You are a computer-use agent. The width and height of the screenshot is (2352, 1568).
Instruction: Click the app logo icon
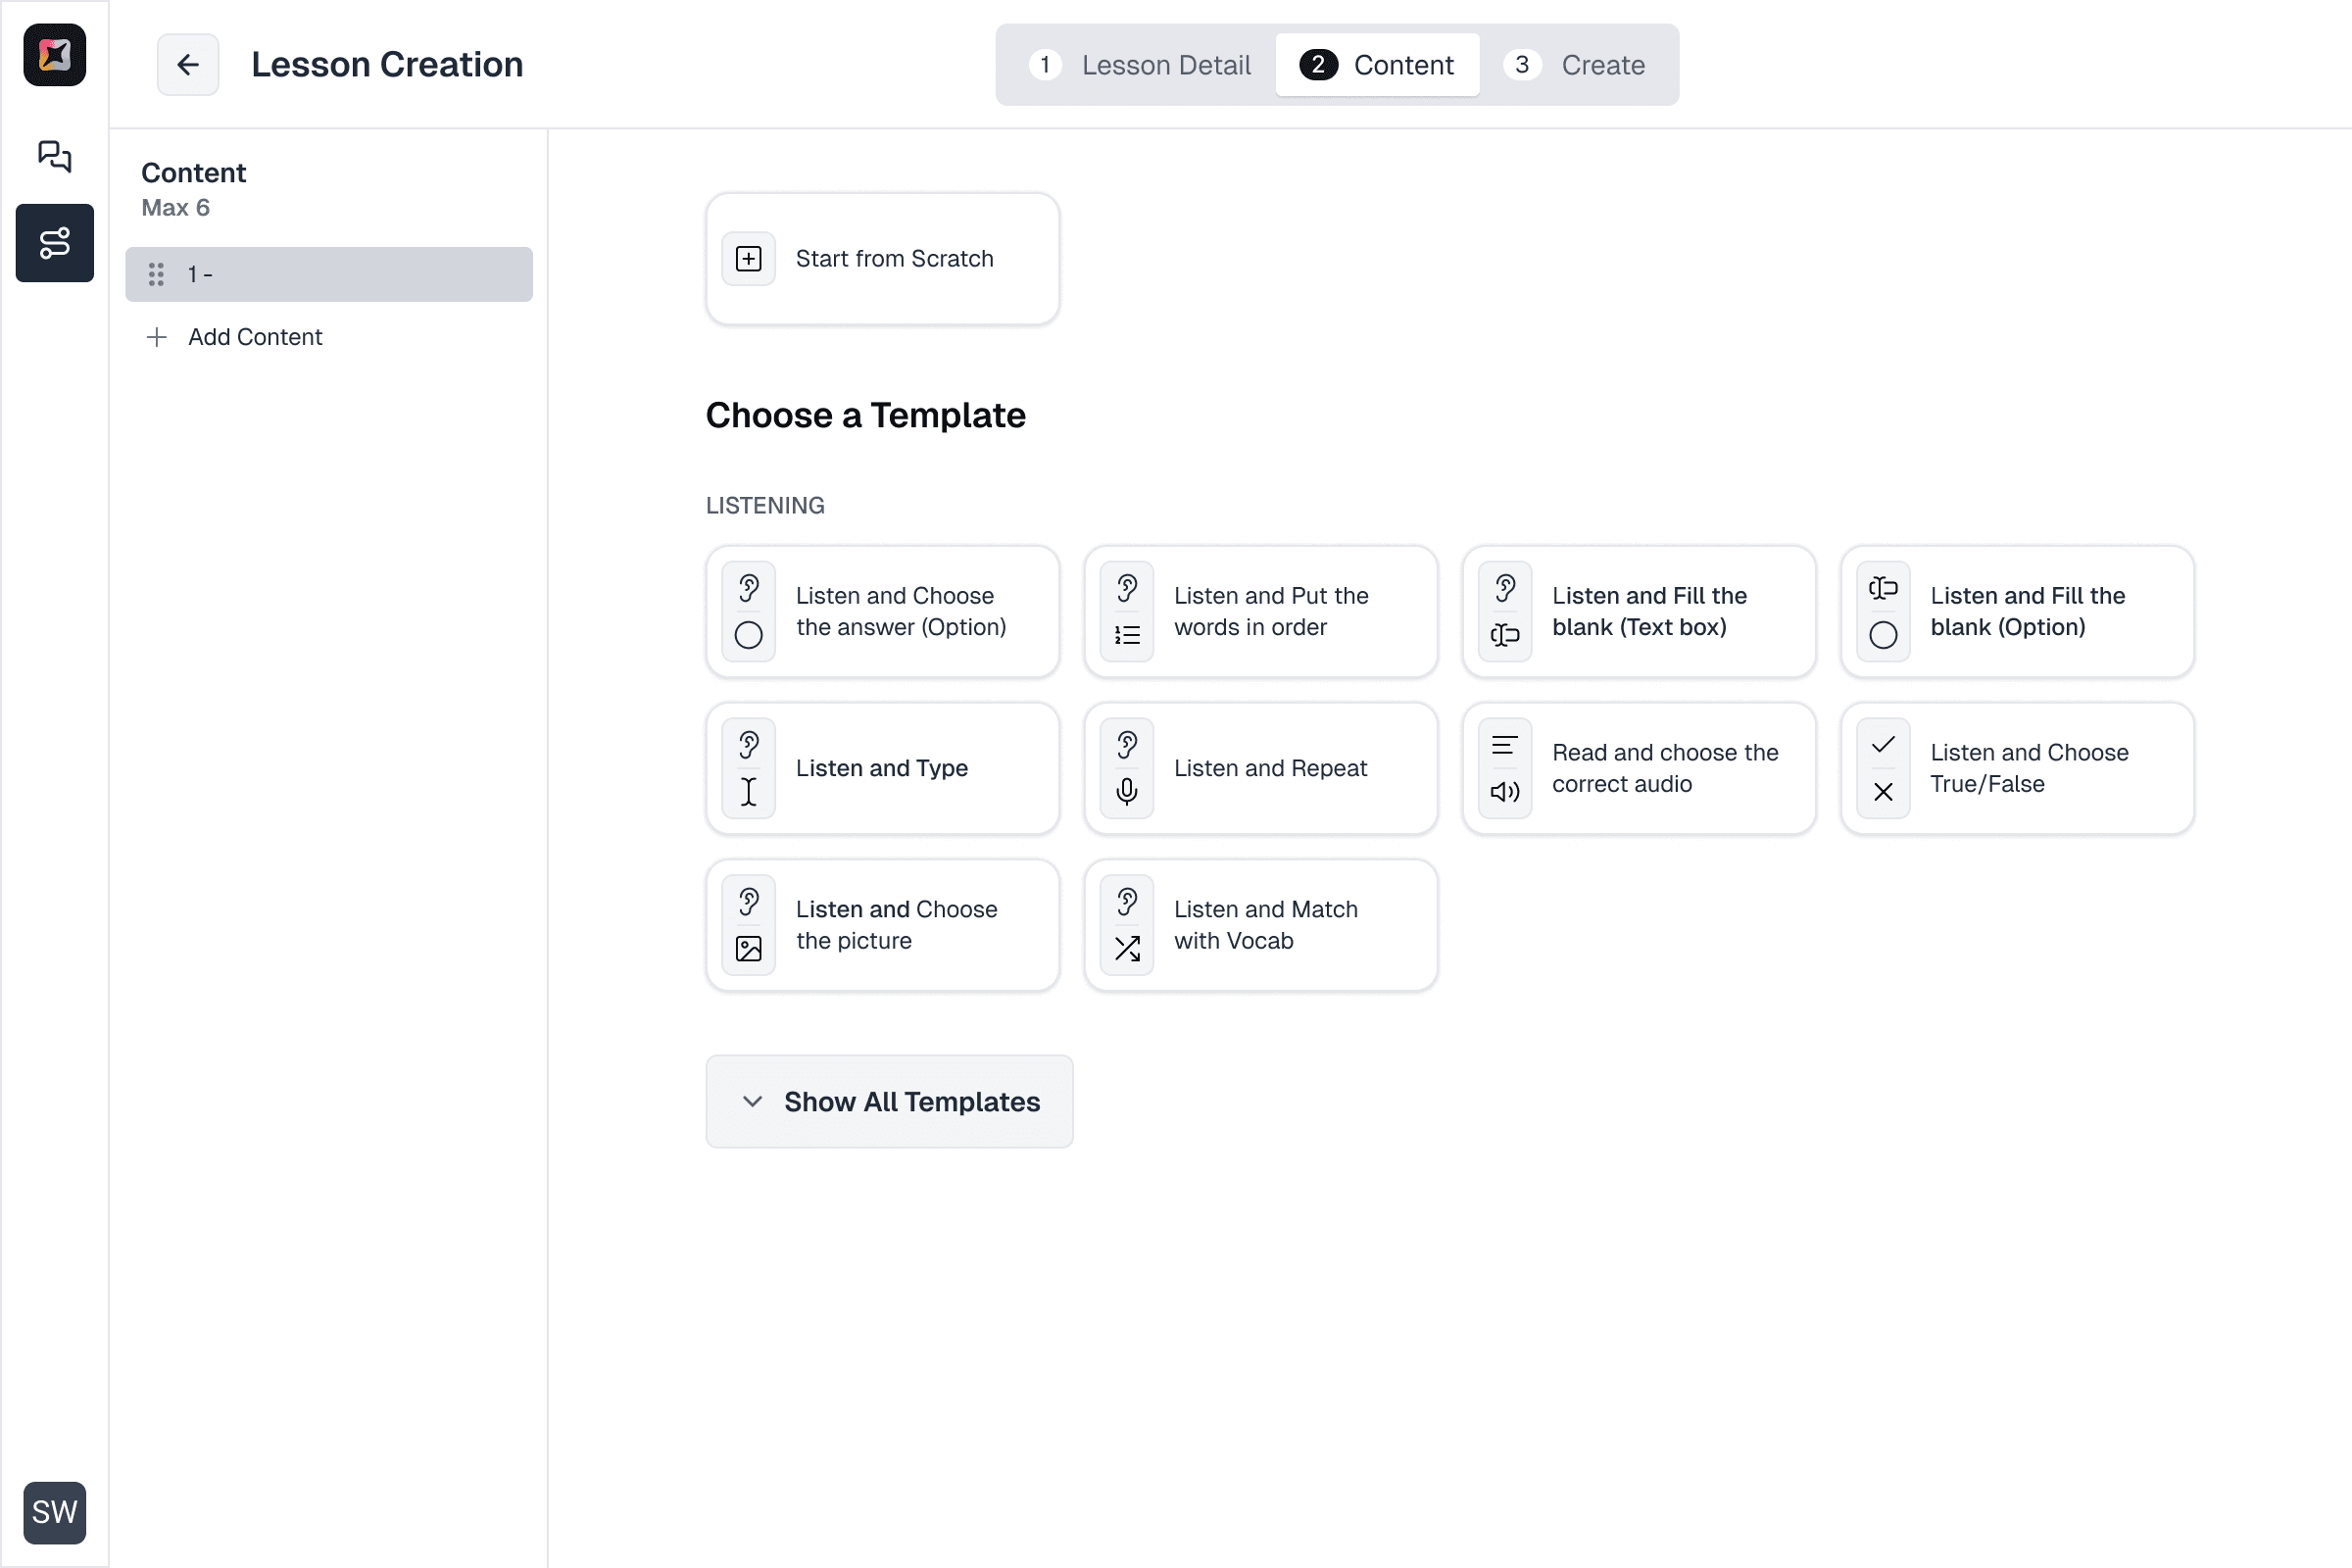pyautogui.click(x=54, y=55)
